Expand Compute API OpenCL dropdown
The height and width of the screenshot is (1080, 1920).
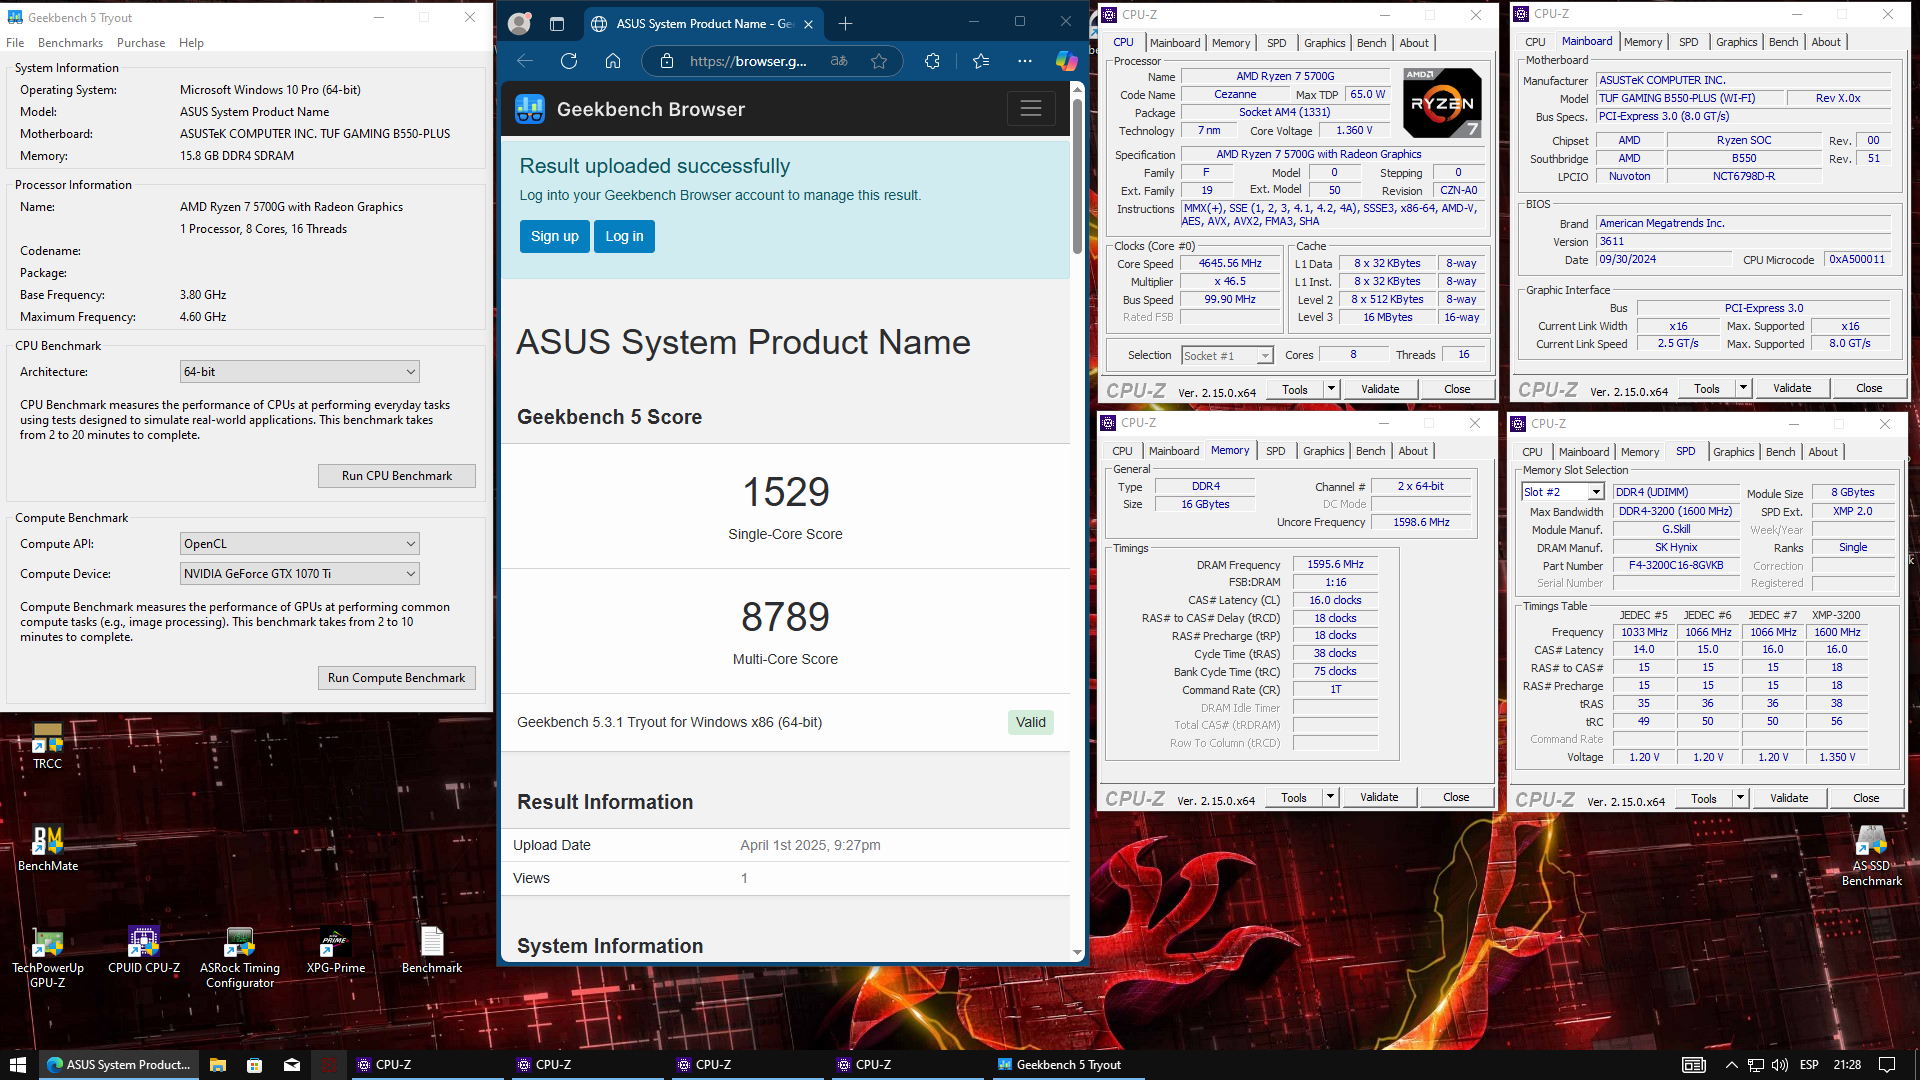click(x=299, y=543)
